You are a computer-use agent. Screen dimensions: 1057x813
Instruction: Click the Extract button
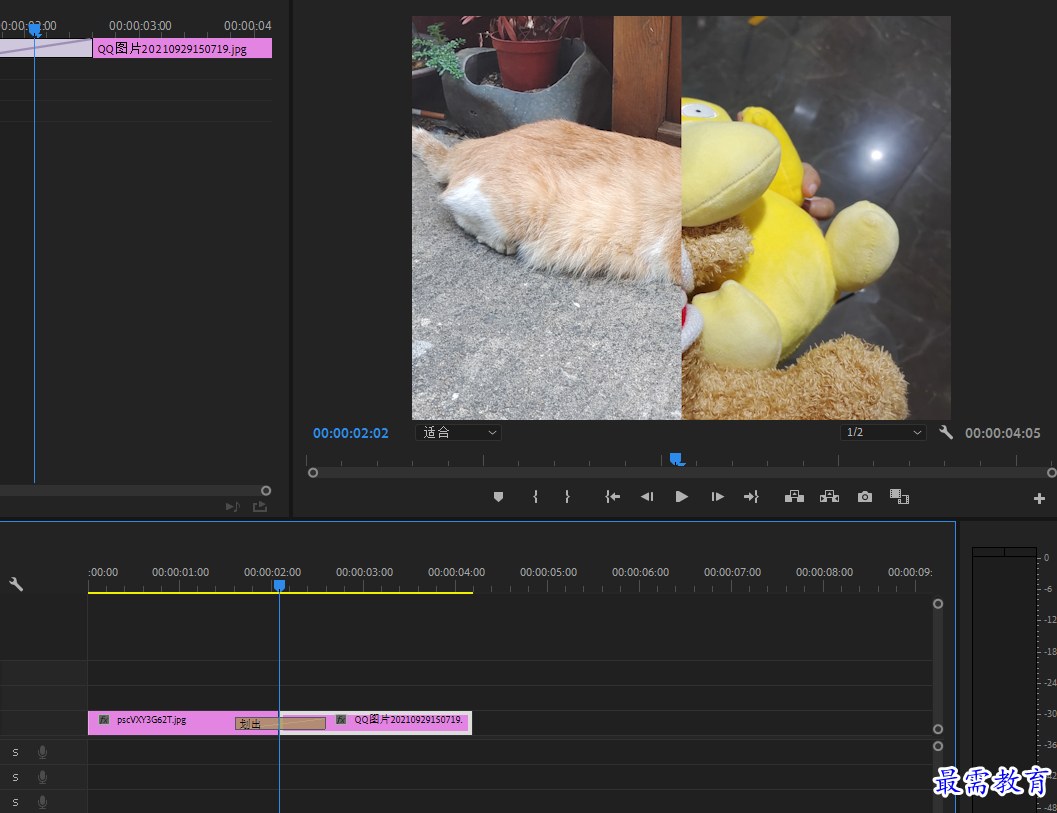click(829, 497)
